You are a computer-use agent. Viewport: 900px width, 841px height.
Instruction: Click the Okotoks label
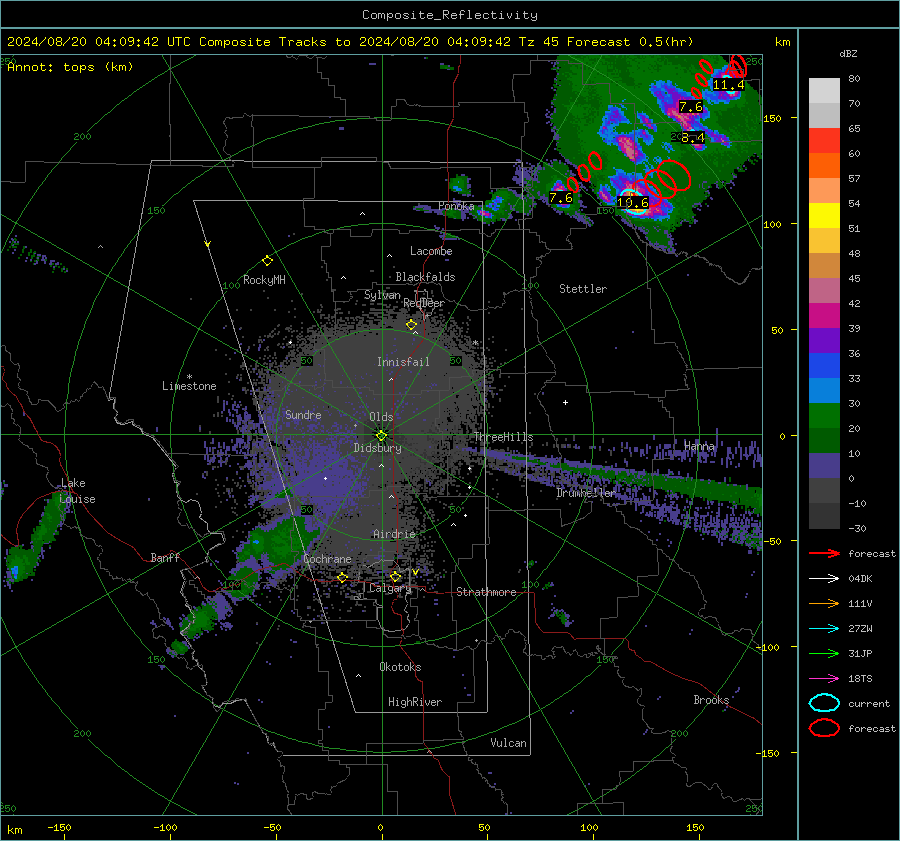400,667
